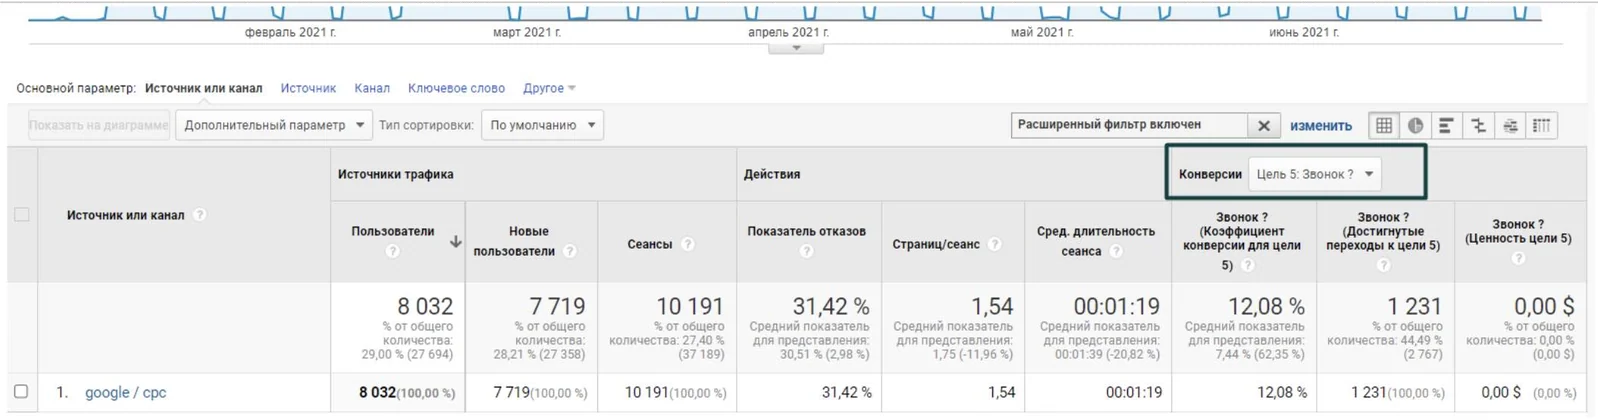The height and width of the screenshot is (420, 1598).
Task: Open help for Источник или канал header
Action: [x=199, y=215]
